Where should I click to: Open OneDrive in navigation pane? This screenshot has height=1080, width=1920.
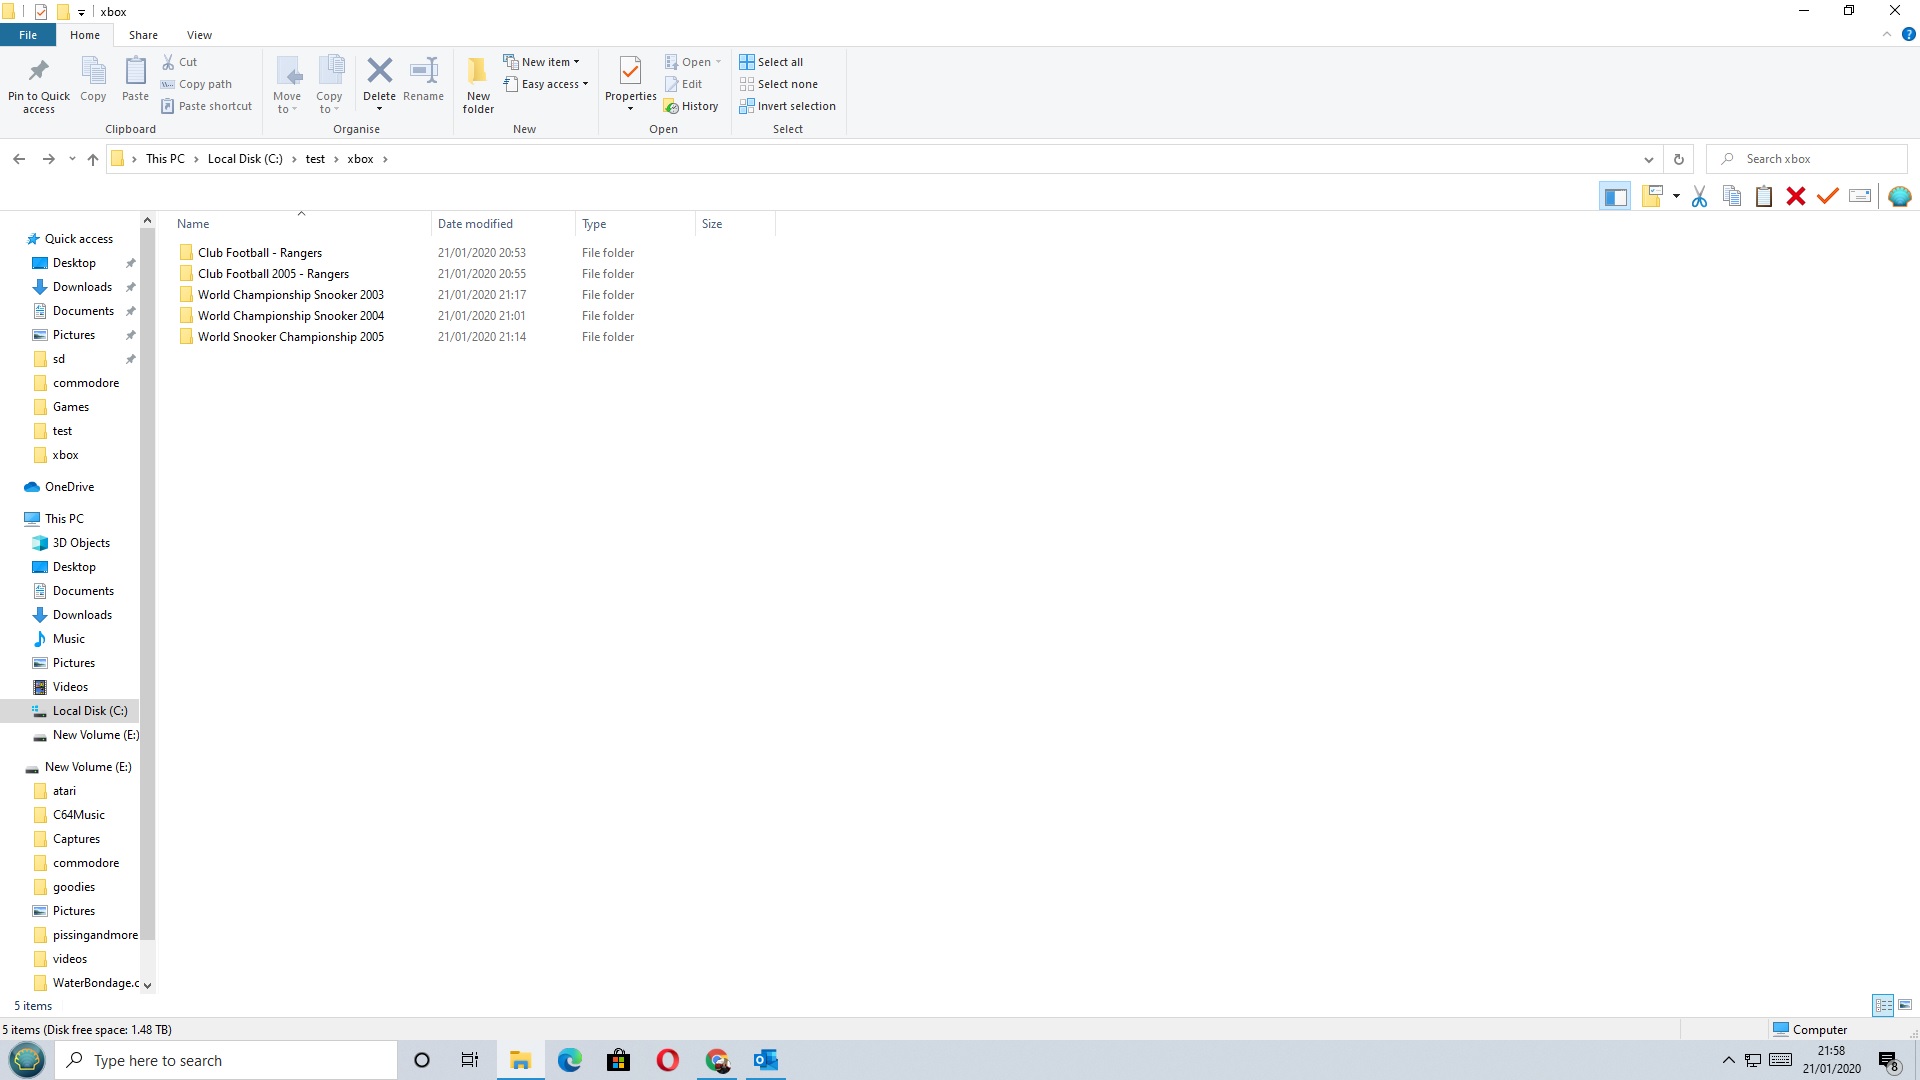(x=69, y=487)
